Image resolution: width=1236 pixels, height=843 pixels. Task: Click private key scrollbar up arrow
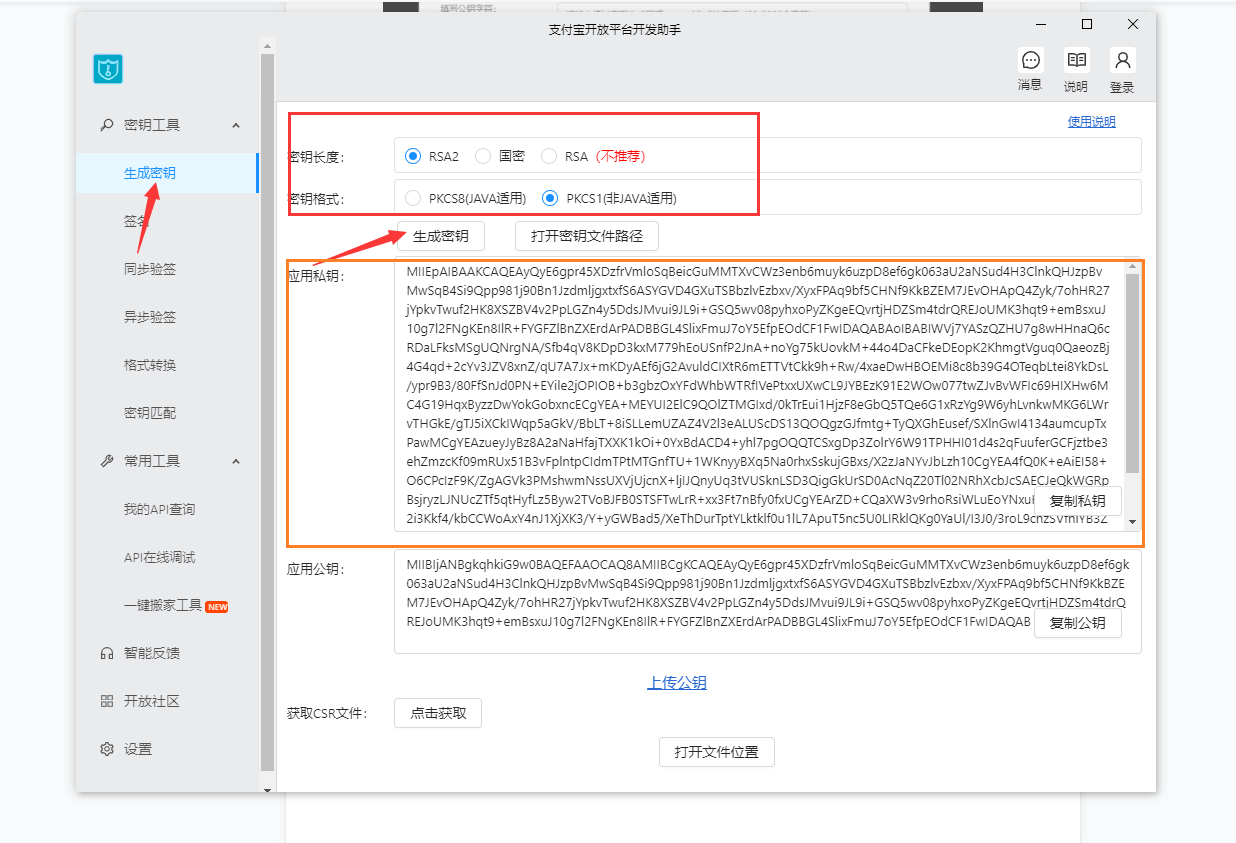pyautogui.click(x=1133, y=267)
